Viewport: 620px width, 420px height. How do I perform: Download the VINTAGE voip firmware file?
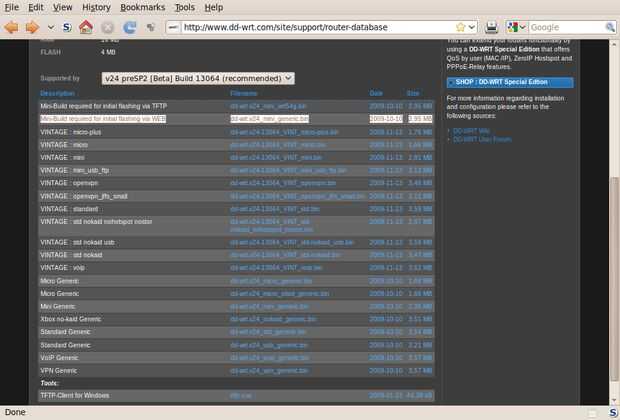pyautogui.click(x=276, y=268)
